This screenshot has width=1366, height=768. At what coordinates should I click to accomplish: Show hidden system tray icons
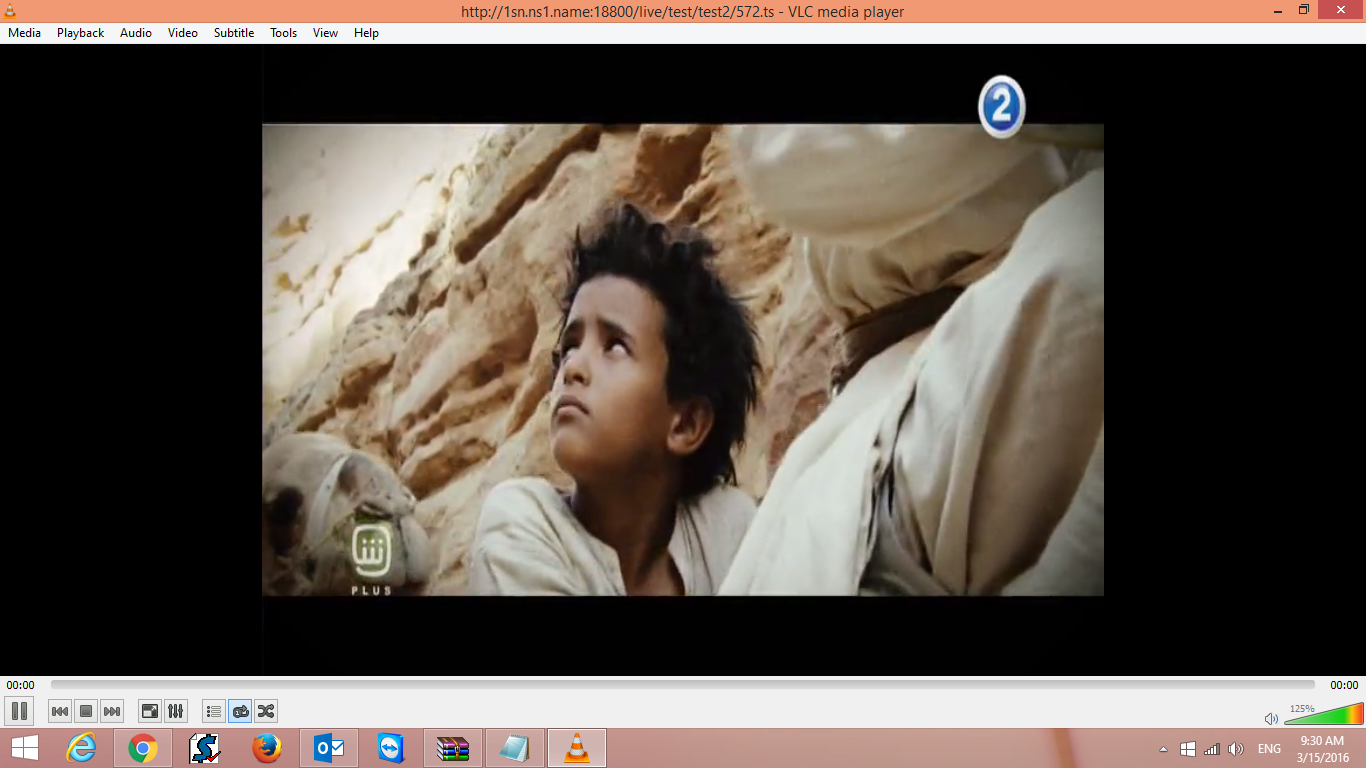tap(1163, 749)
